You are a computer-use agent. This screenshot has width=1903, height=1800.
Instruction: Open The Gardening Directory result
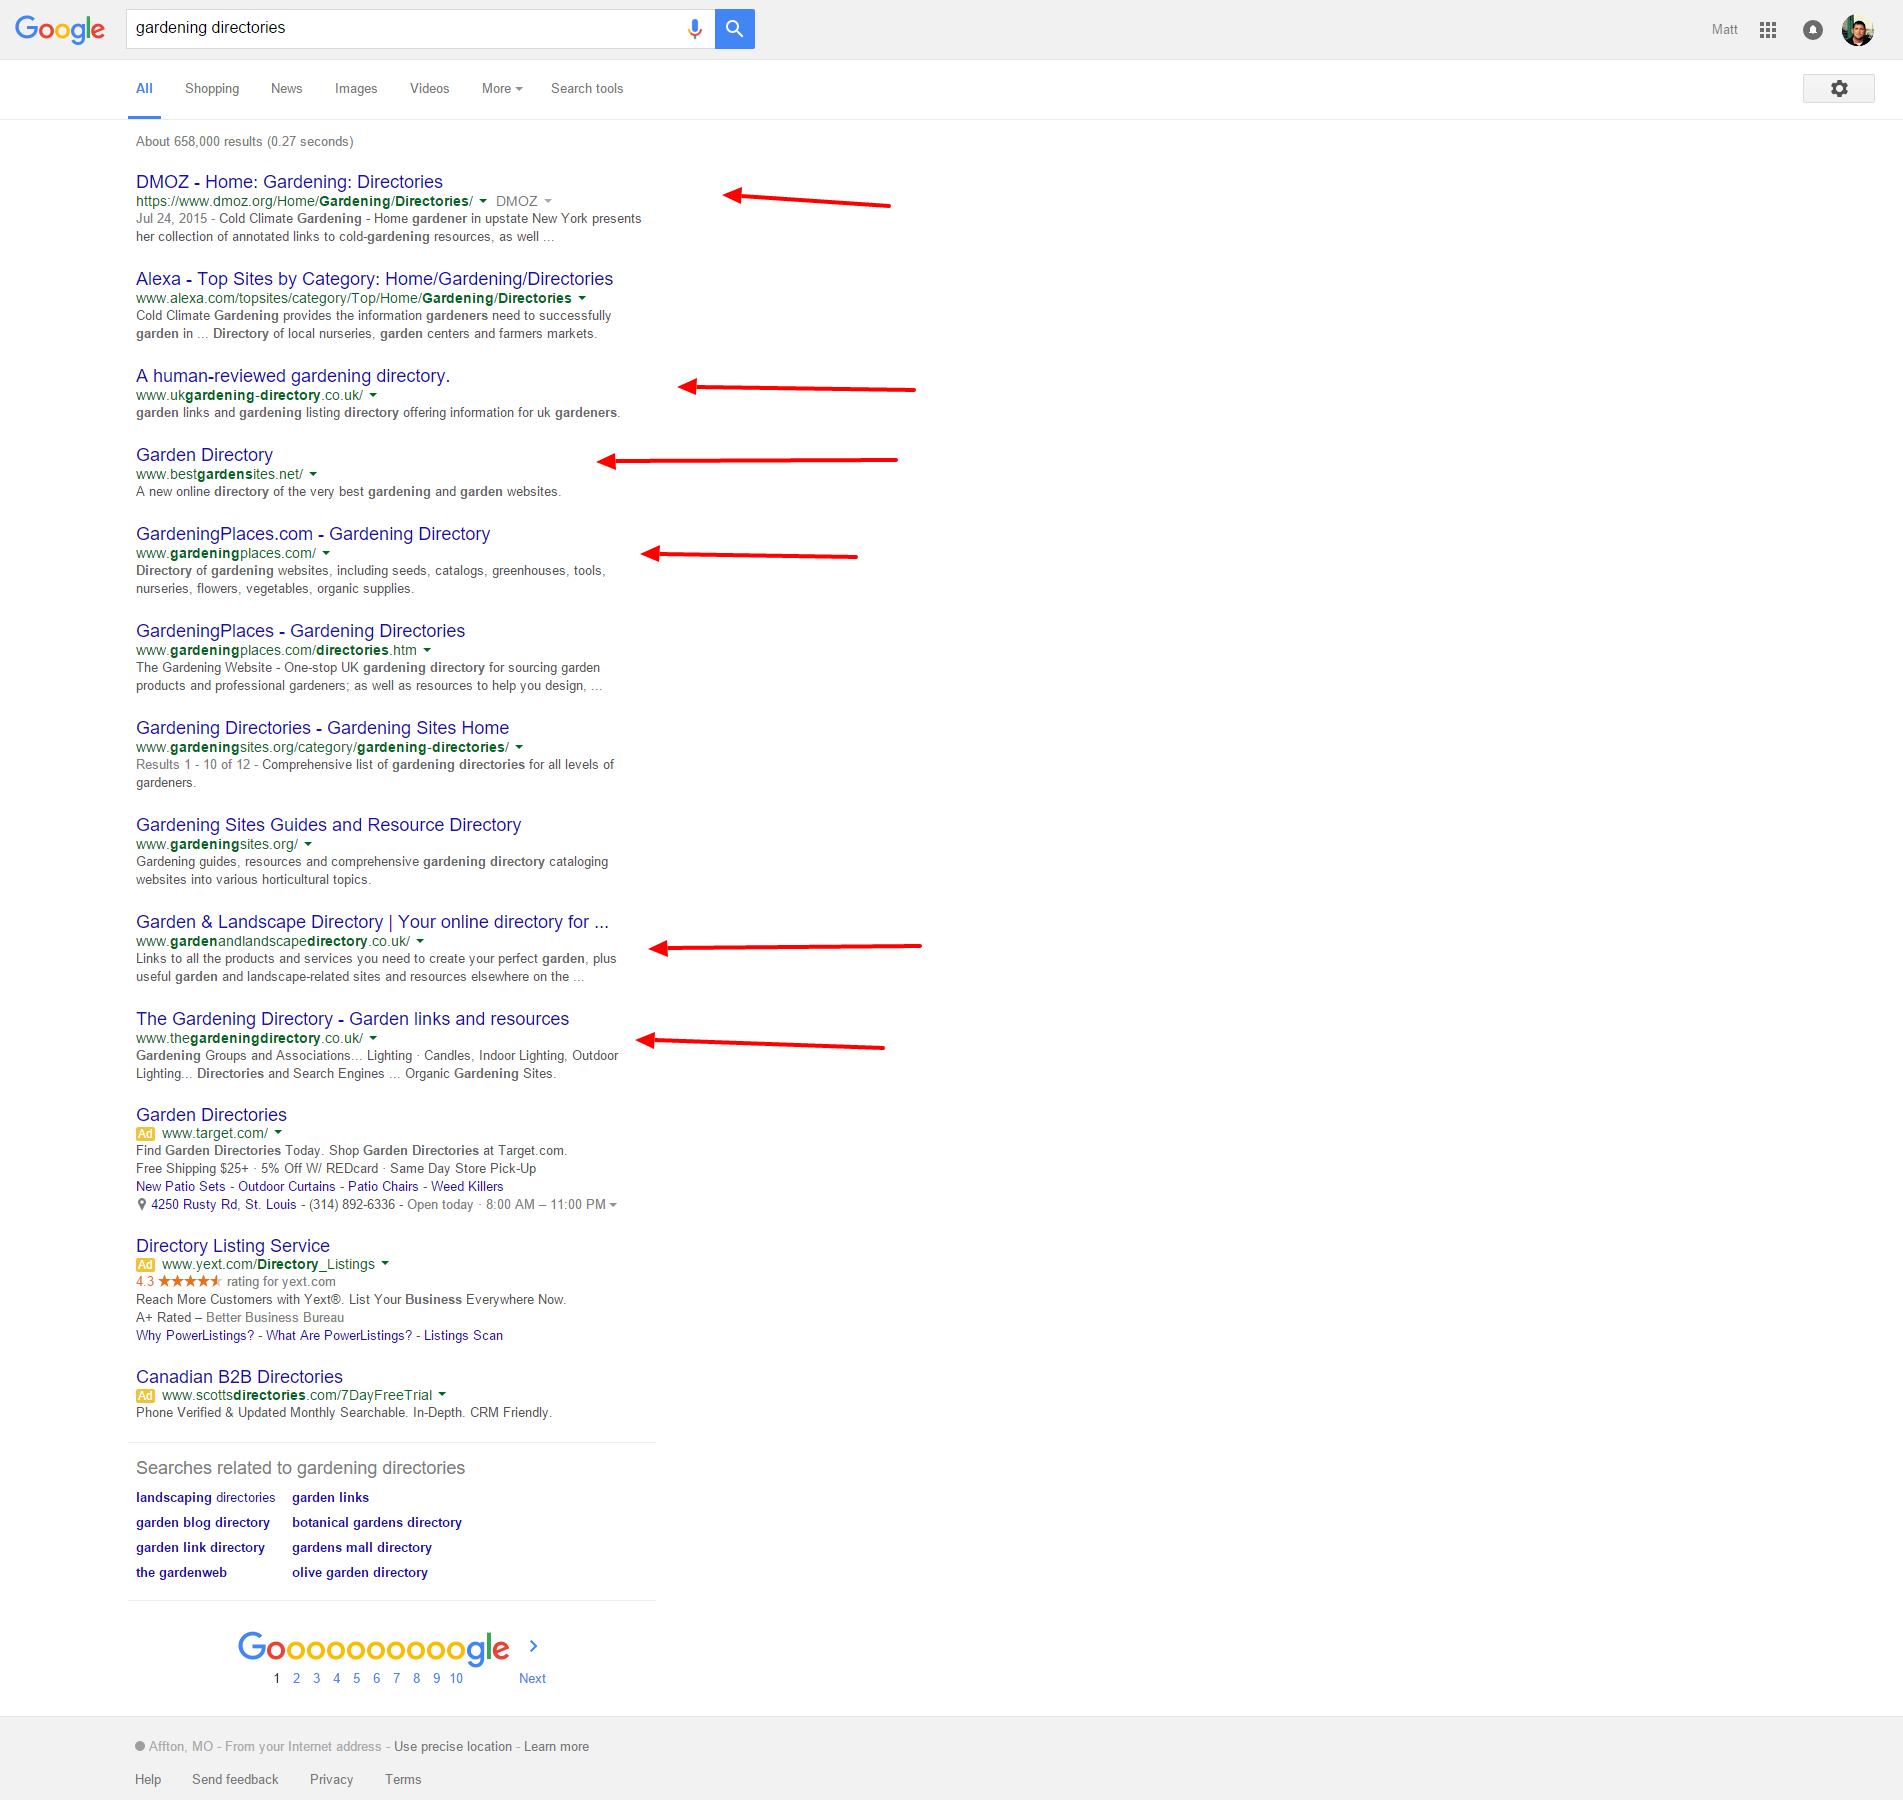pyautogui.click(x=352, y=1019)
